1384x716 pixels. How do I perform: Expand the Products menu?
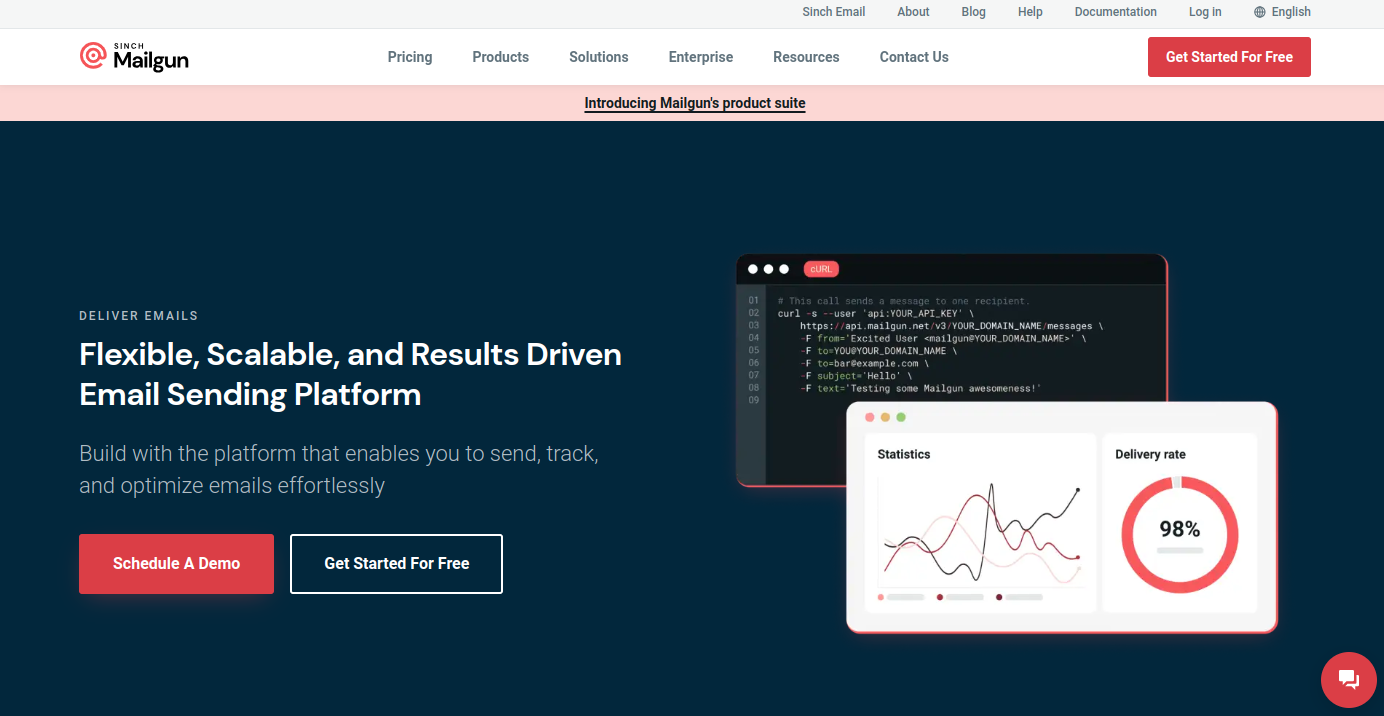pos(500,57)
